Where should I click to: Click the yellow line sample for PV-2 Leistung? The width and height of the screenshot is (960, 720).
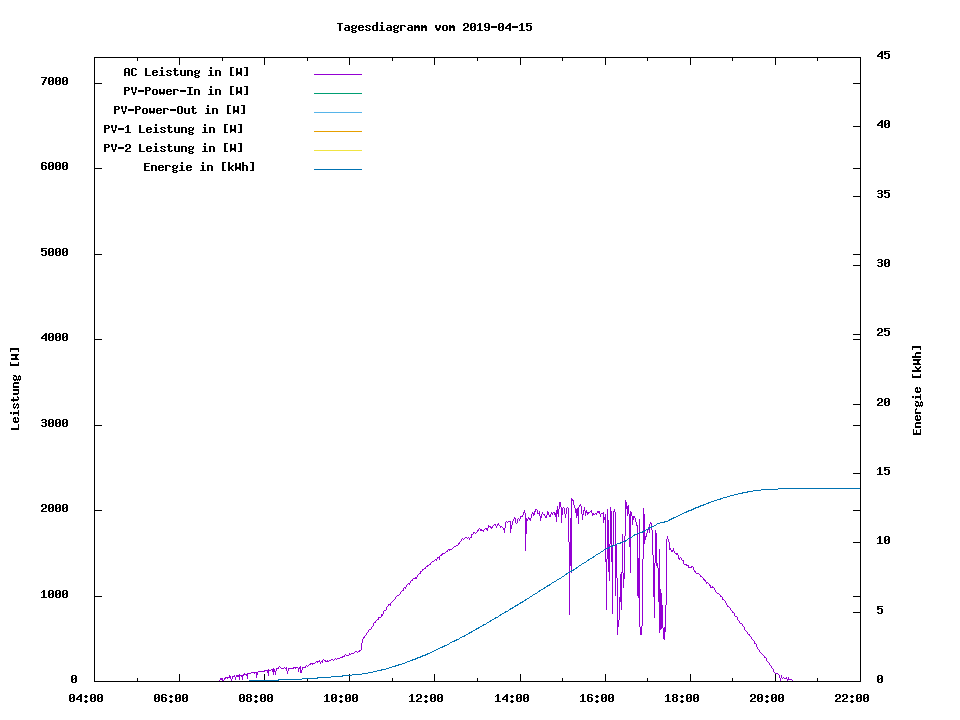337,150
